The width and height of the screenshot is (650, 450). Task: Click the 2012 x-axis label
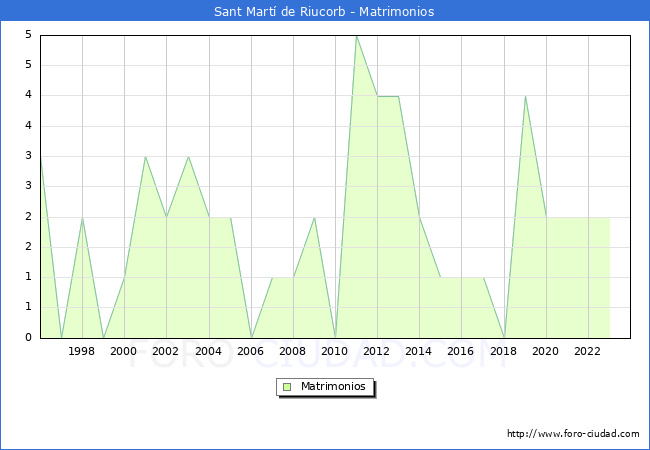click(376, 351)
